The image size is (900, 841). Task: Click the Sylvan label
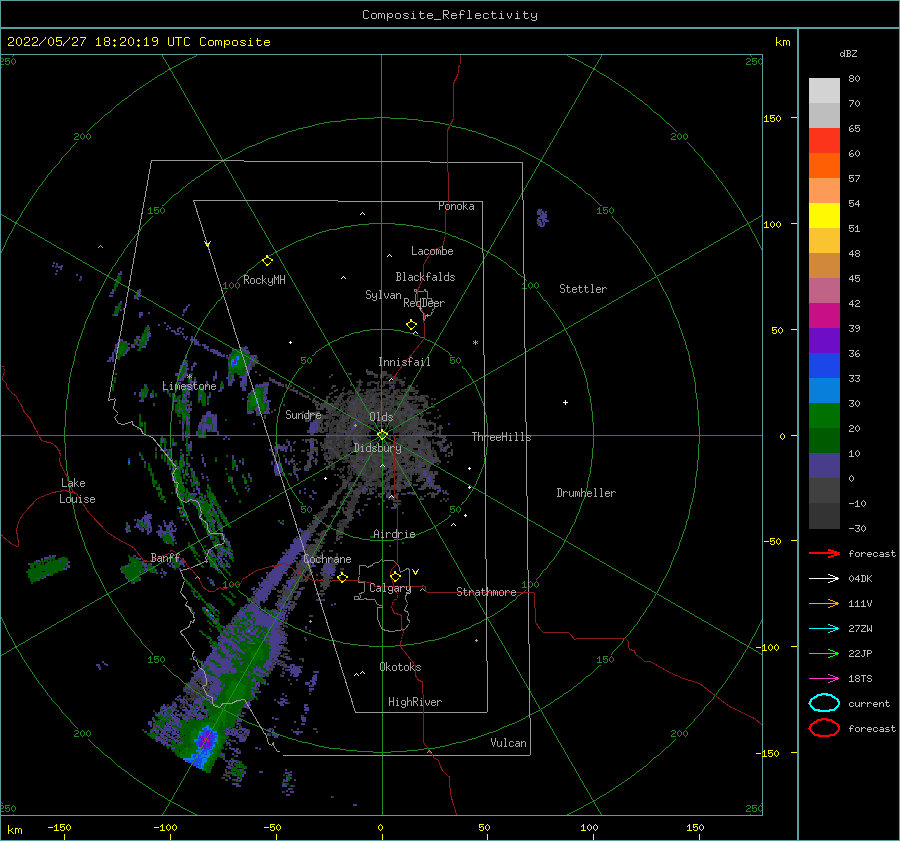(383, 294)
